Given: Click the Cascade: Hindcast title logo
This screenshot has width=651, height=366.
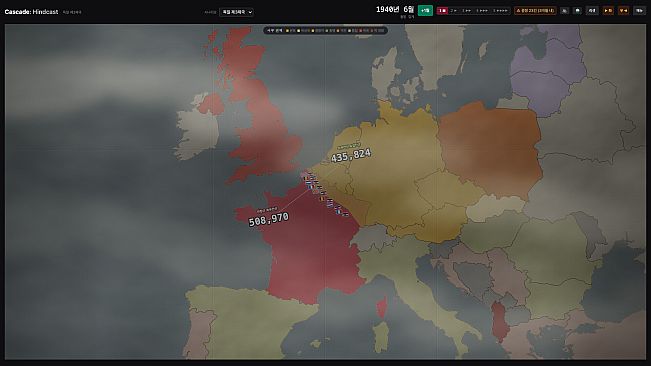Looking at the screenshot, I should point(31,12).
